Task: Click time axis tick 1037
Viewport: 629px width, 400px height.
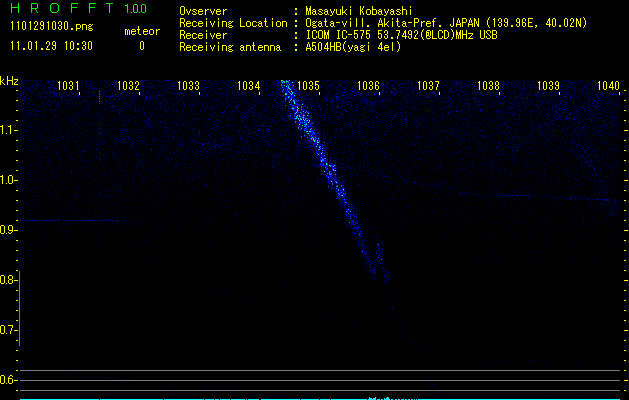Action: (x=428, y=85)
